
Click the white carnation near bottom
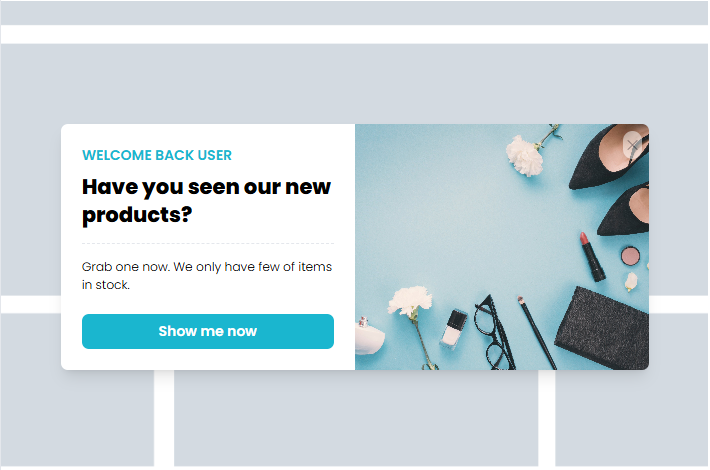point(410,301)
